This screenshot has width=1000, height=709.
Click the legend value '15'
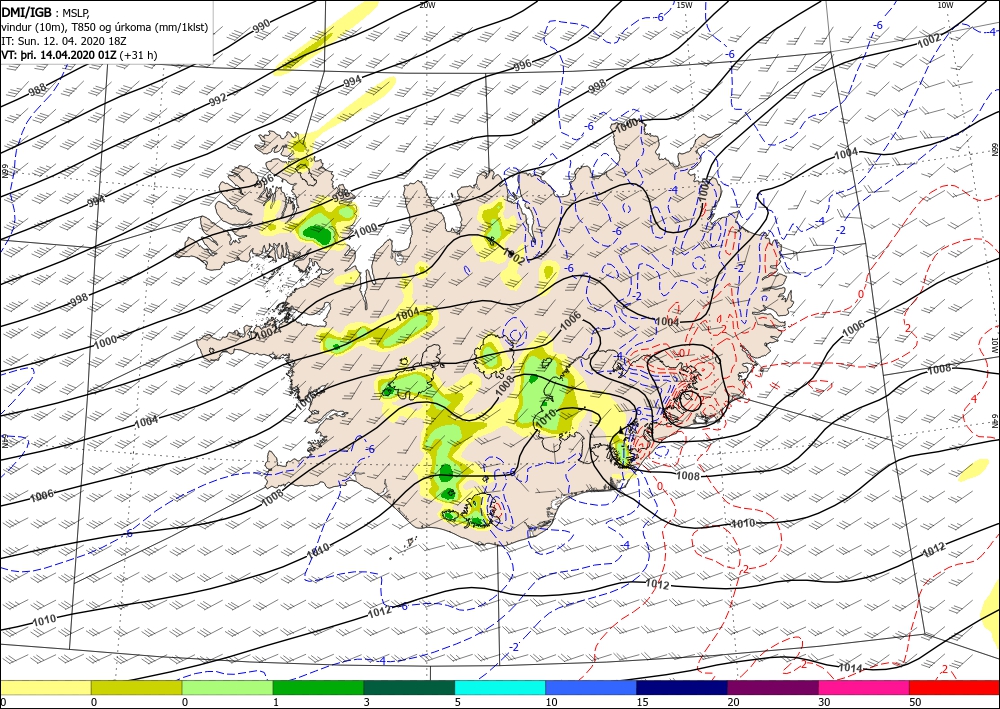642,702
